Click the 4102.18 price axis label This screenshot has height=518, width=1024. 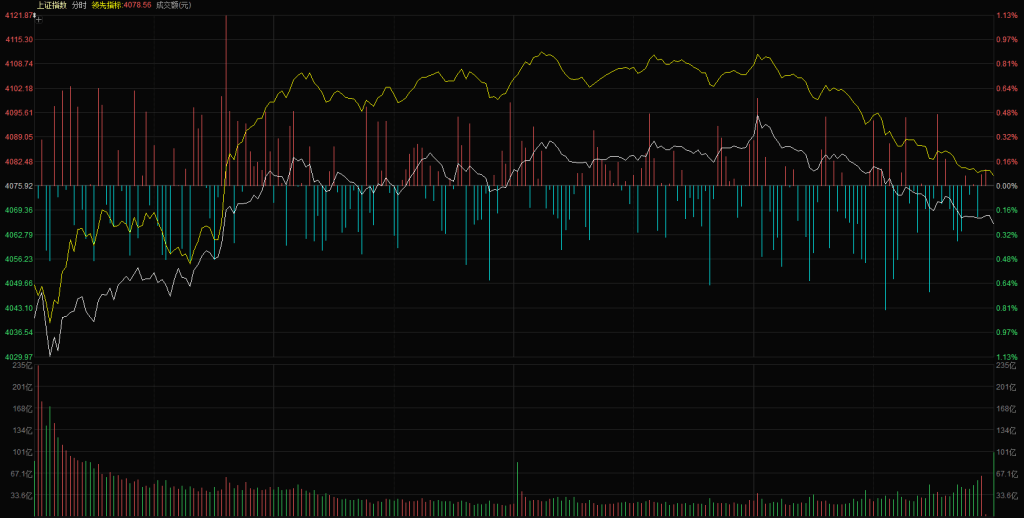pyautogui.click(x=18, y=88)
